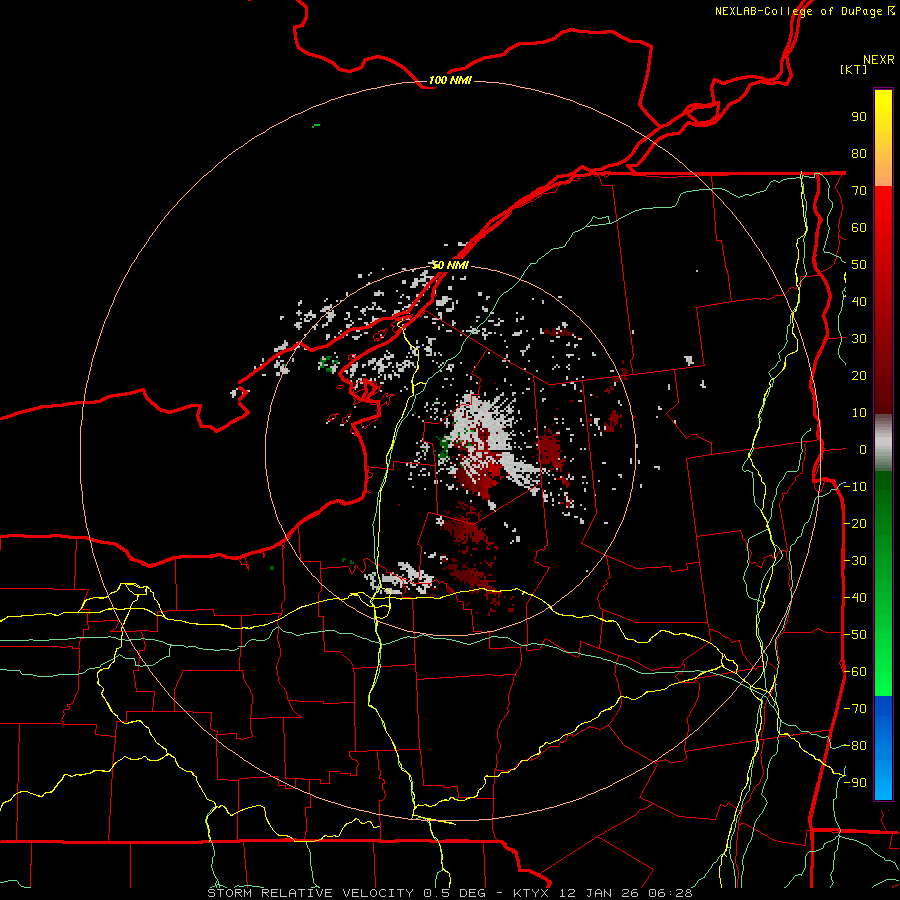Click the -60 value on the velocity scale

pyautogui.click(x=855, y=672)
